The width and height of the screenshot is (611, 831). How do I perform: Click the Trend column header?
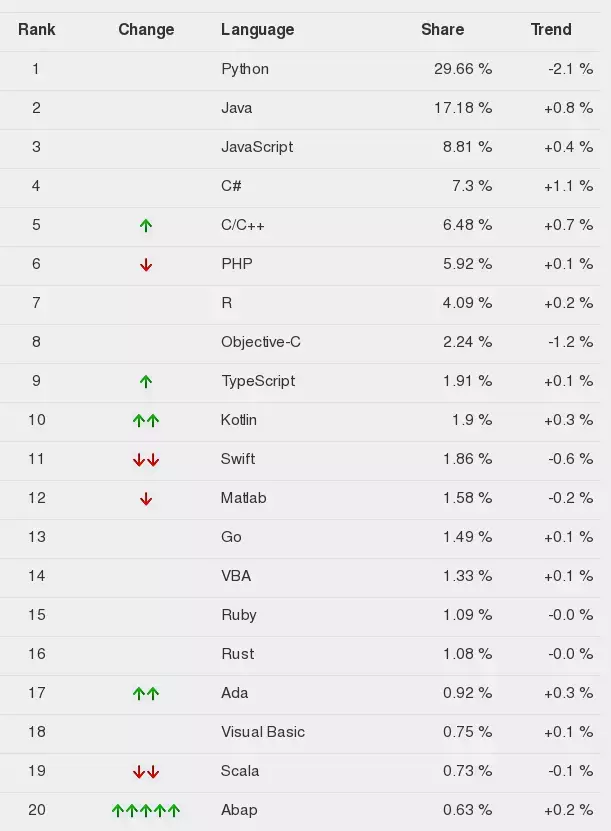coord(551,30)
